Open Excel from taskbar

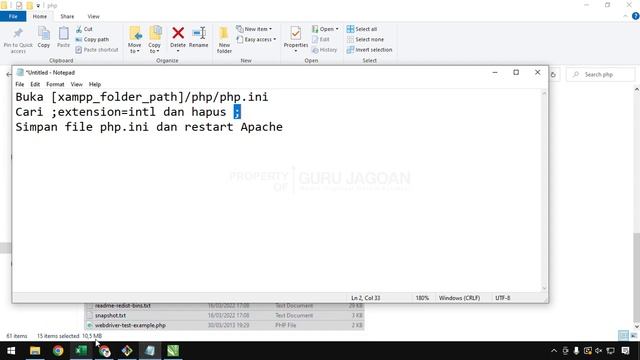[x=81, y=351]
